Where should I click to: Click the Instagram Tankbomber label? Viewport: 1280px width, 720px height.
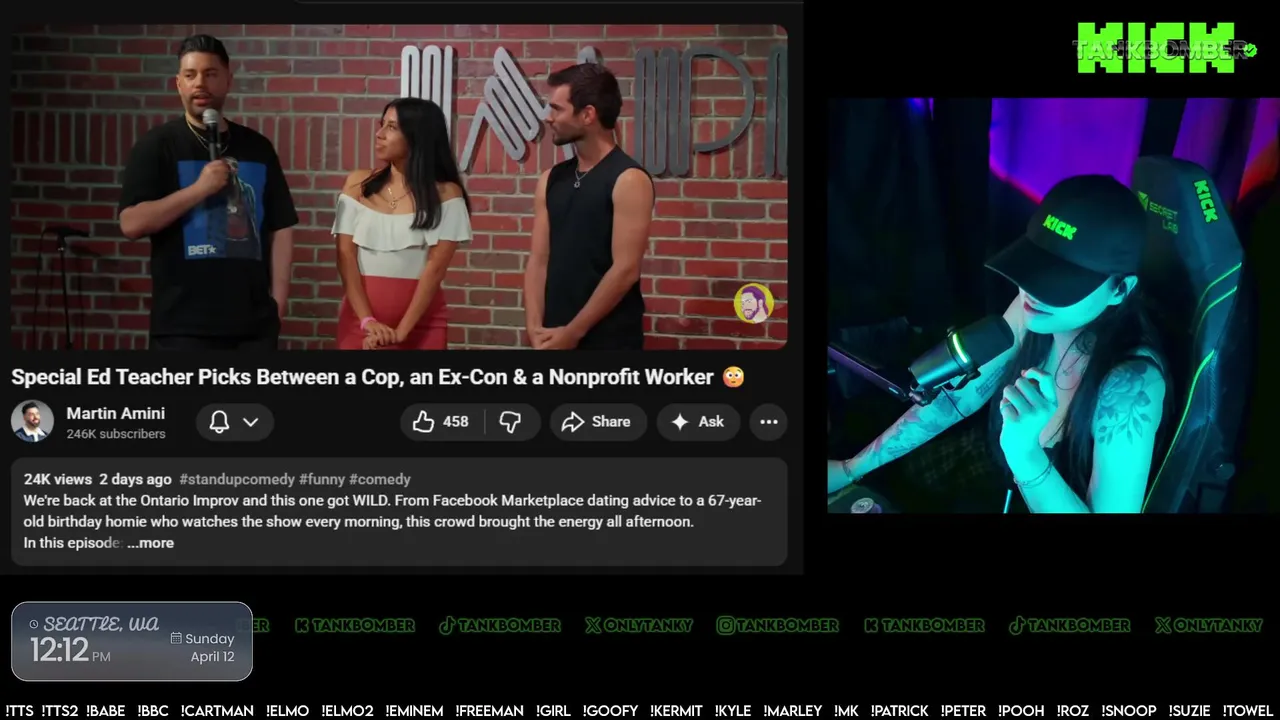coord(778,625)
